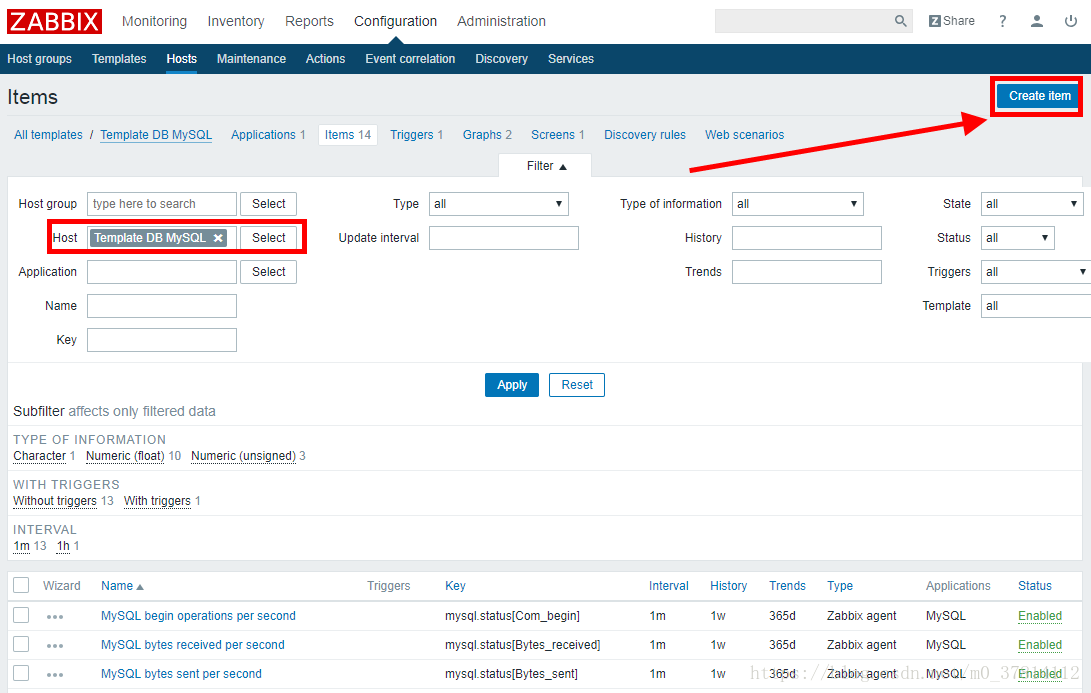This screenshot has width=1091, height=693.
Task: Switch to Web scenarios tab
Action: [x=744, y=135]
